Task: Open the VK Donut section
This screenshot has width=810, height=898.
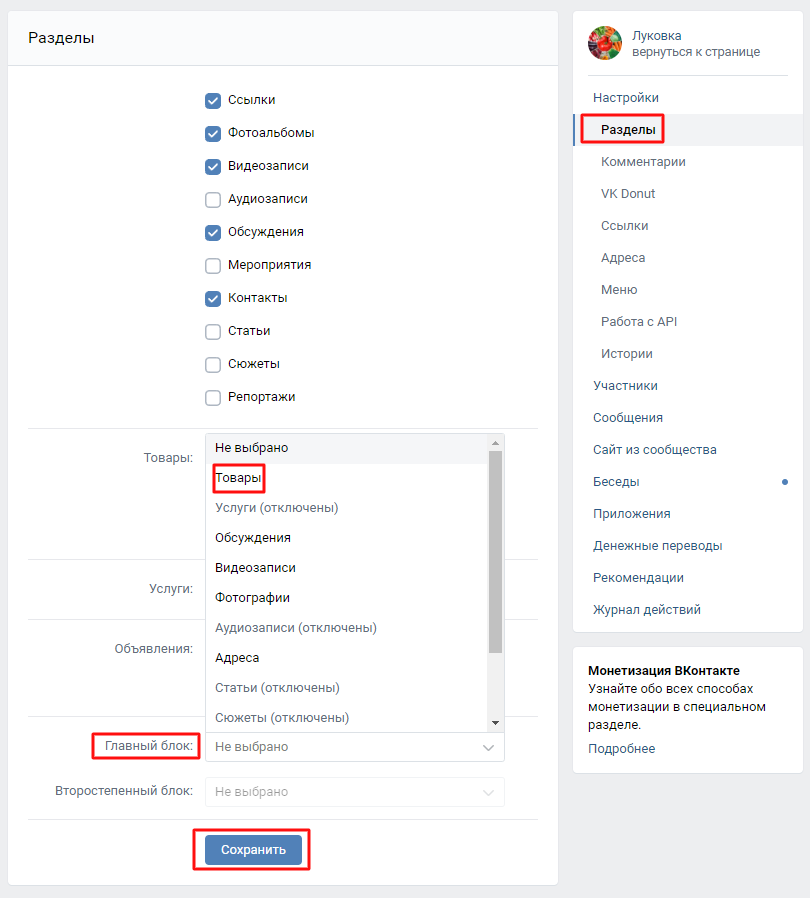Action: [628, 194]
